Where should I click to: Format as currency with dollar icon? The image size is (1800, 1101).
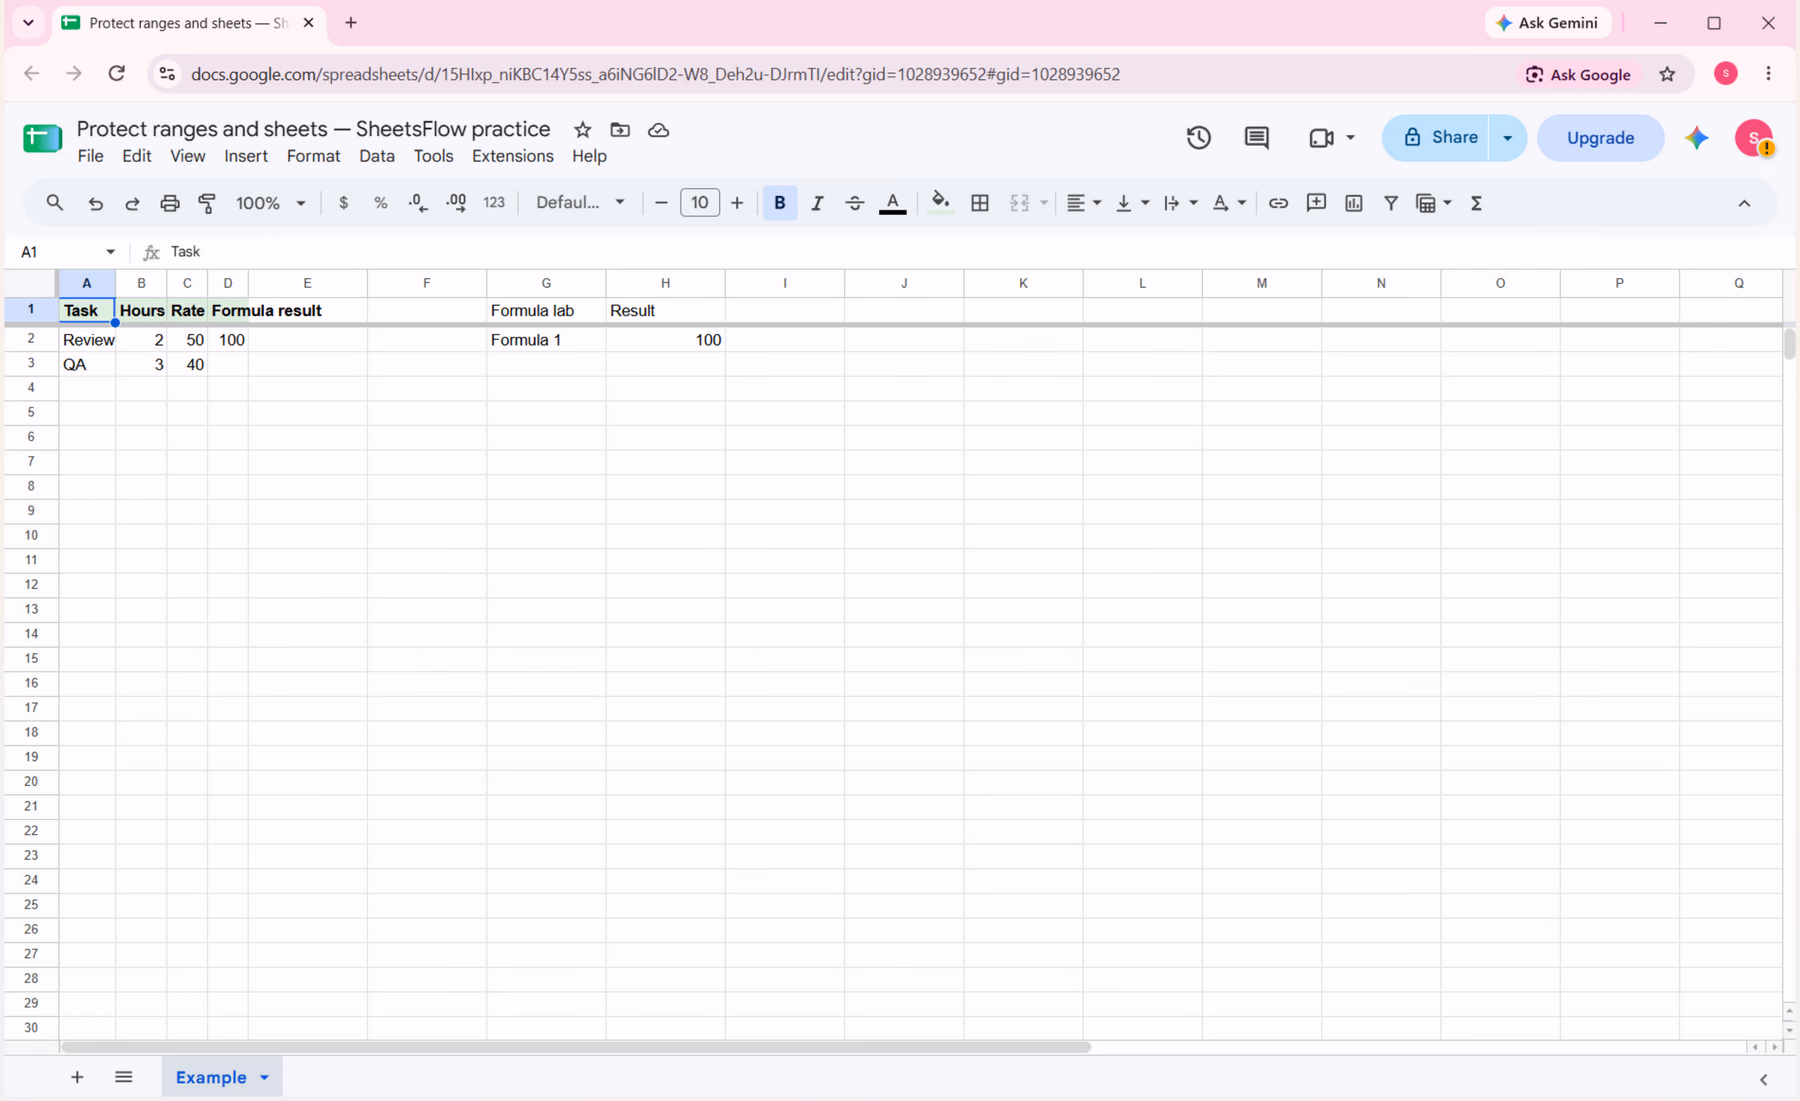(343, 203)
